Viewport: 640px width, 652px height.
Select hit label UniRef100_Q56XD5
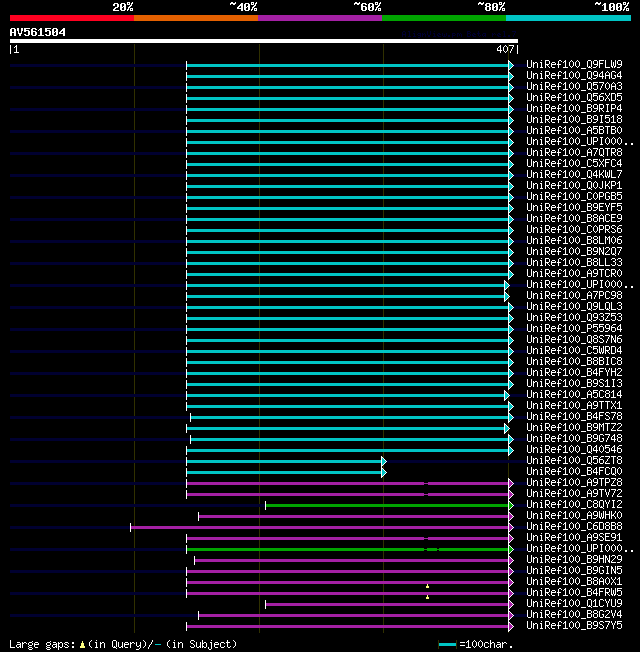574,98
